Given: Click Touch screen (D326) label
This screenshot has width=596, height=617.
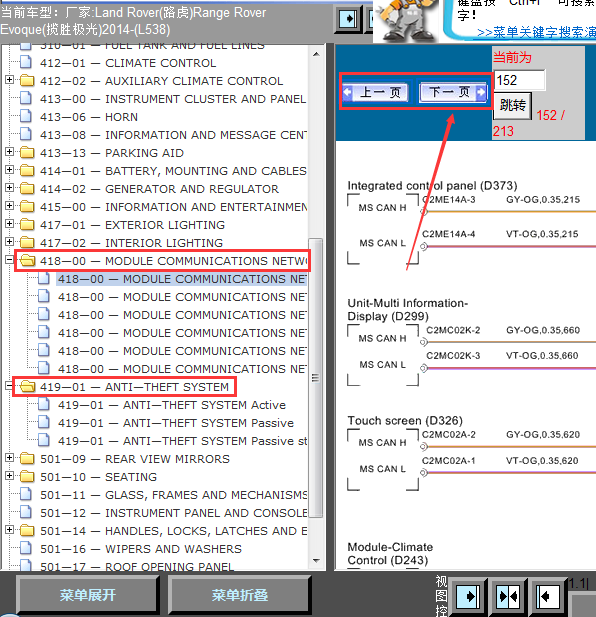Looking at the screenshot, I should point(405,420).
